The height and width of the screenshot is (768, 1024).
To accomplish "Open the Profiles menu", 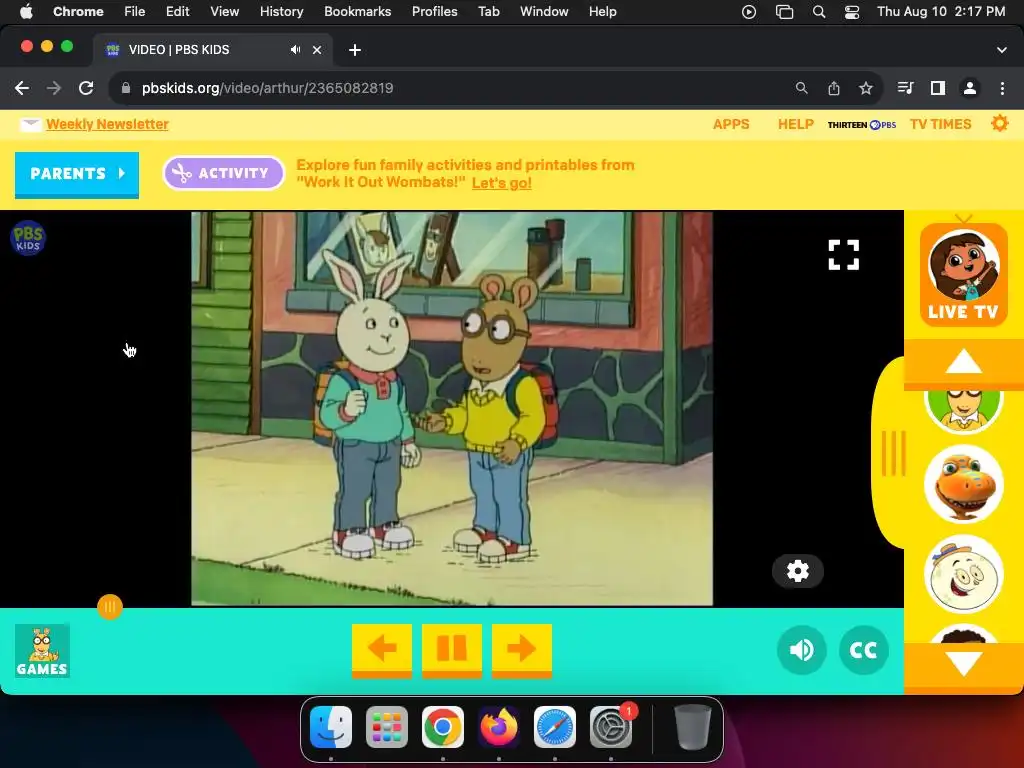I will (434, 12).
